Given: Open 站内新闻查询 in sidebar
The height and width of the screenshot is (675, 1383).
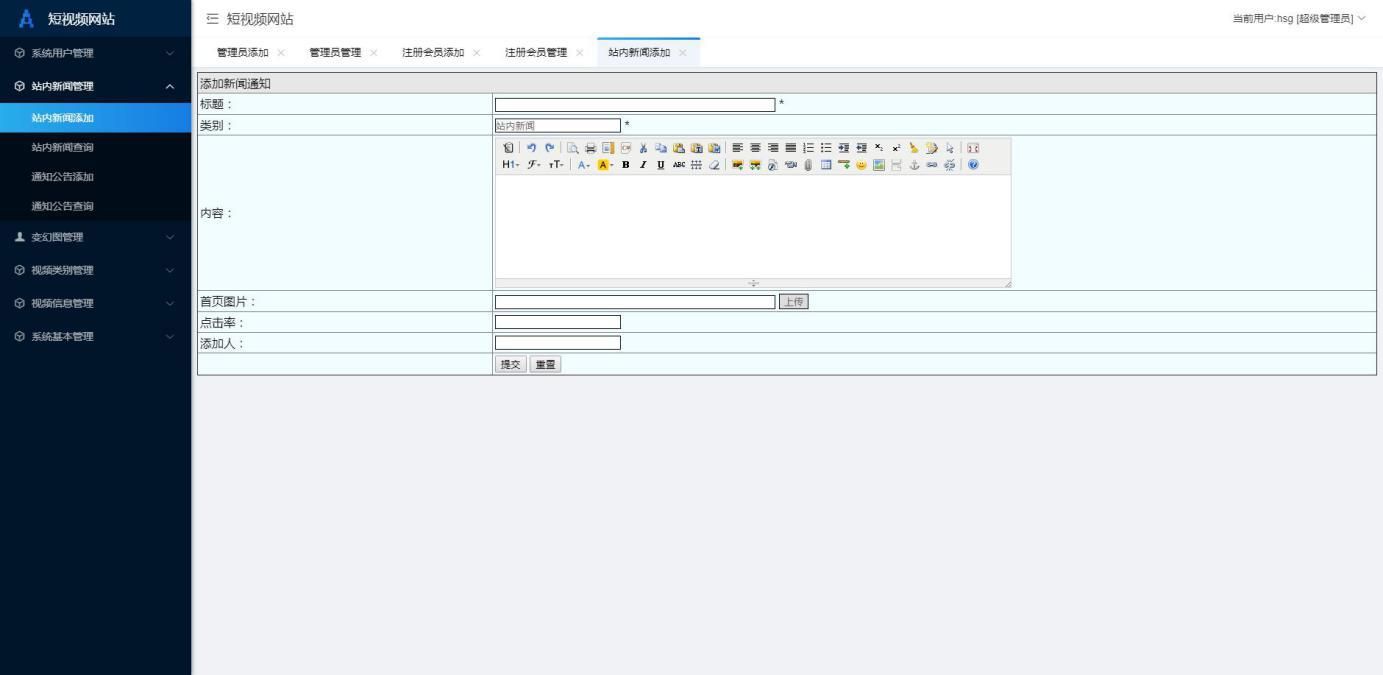Looking at the screenshot, I should tap(95, 147).
